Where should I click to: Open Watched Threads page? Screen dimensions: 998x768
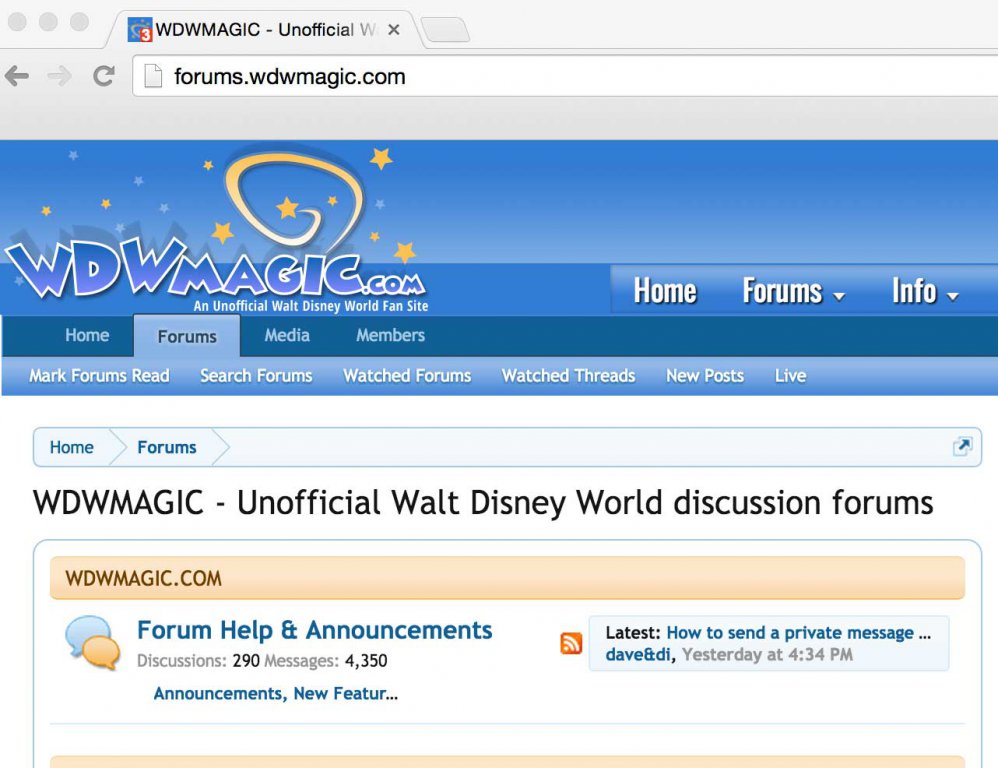(x=568, y=376)
